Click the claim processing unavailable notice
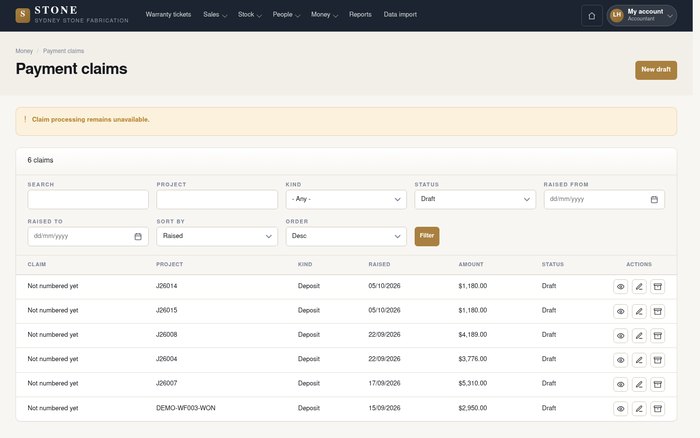 346,121
